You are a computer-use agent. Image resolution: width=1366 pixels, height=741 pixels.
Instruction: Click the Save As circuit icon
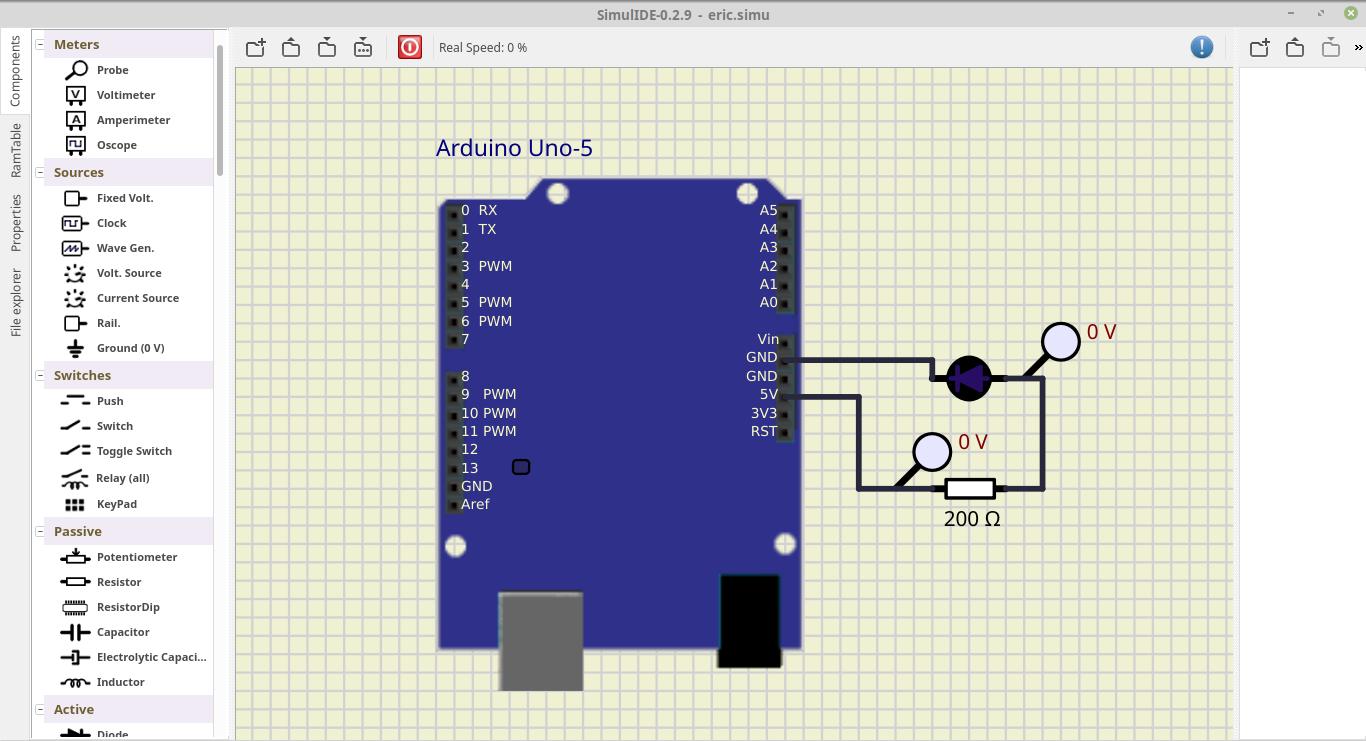click(x=363, y=47)
